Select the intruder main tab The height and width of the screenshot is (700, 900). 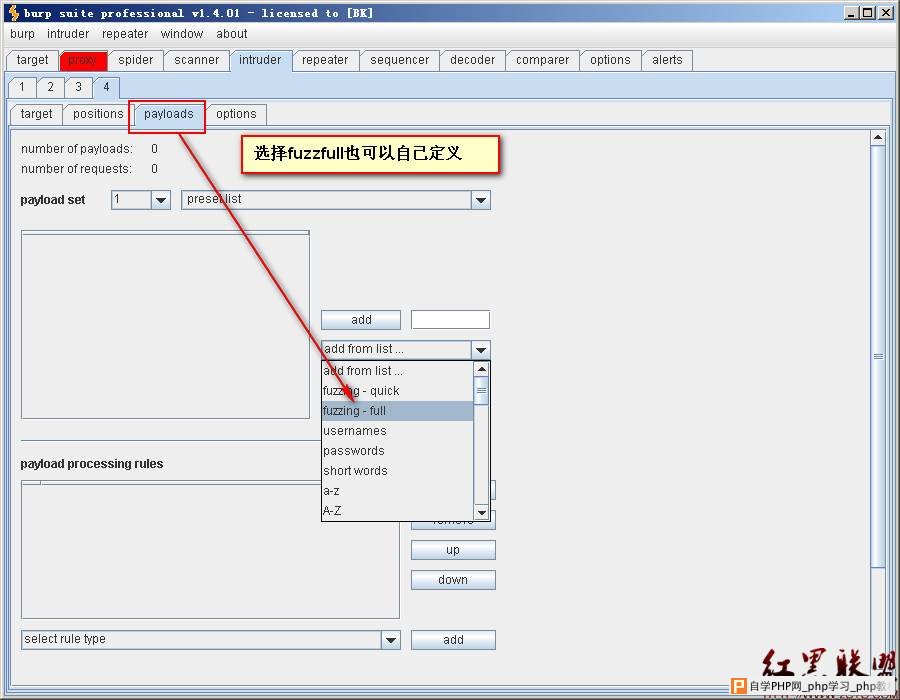point(260,60)
